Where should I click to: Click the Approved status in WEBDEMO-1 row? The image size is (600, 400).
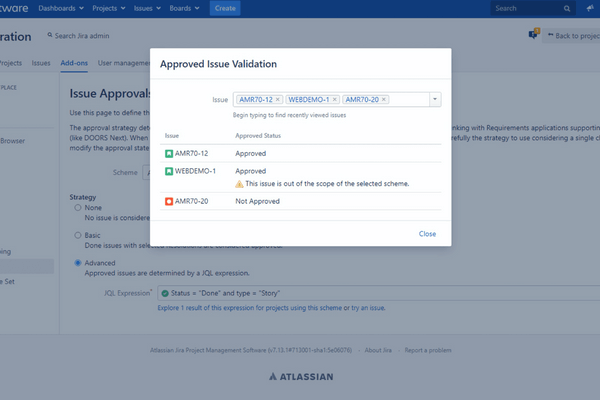pos(251,171)
